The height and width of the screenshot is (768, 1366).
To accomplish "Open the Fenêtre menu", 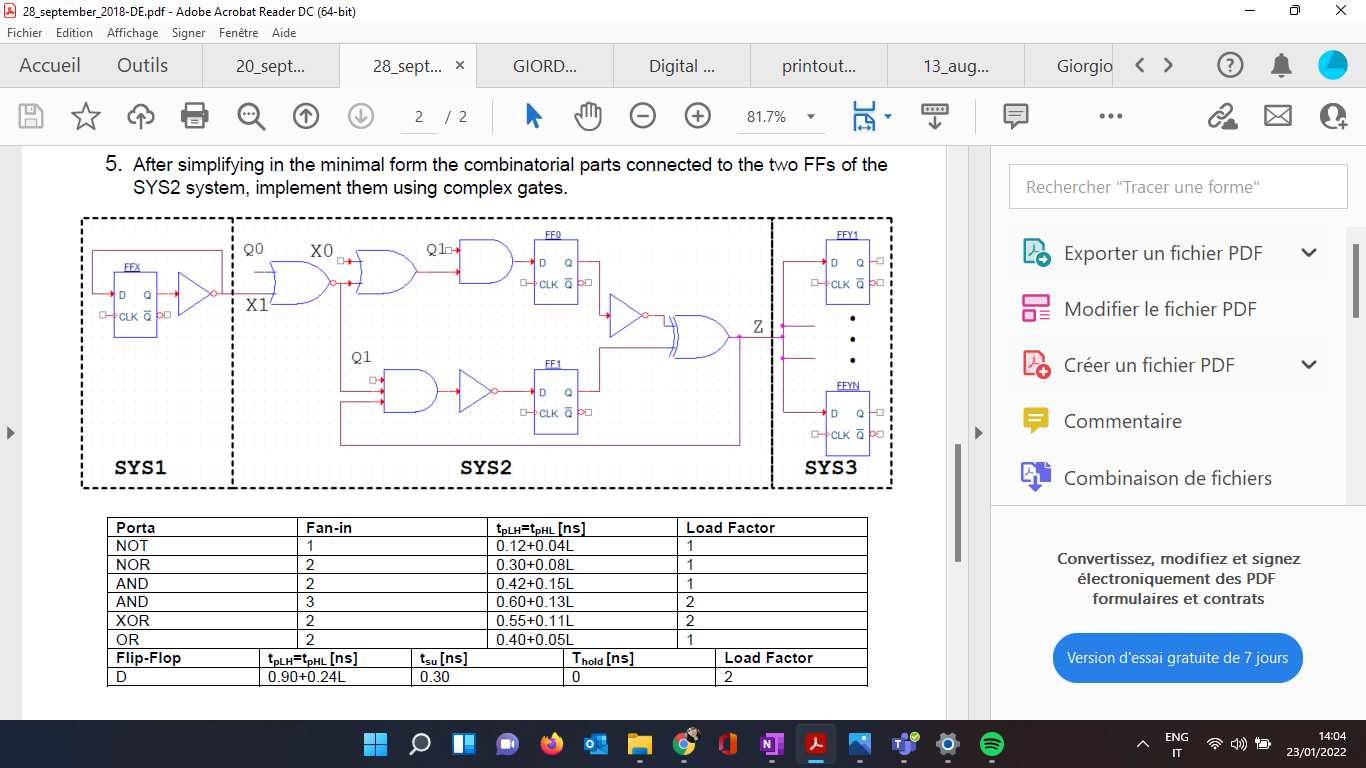I will point(239,33).
